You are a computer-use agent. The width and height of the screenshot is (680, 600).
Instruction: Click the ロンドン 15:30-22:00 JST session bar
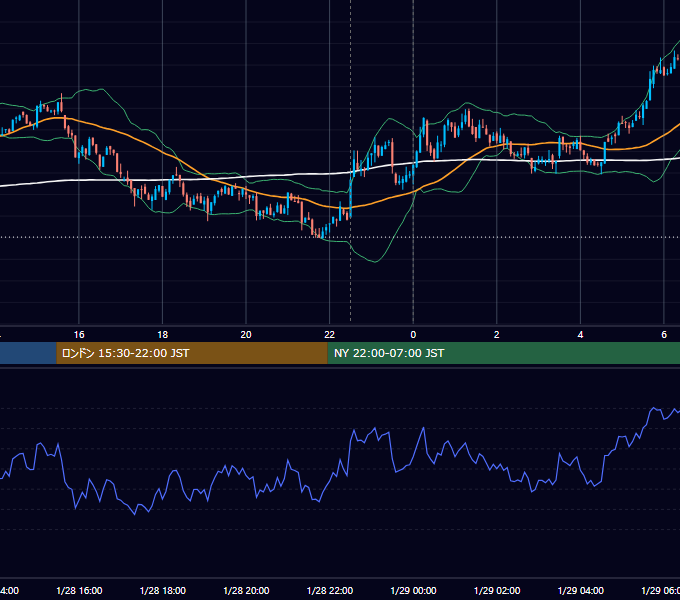click(x=192, y=353)
